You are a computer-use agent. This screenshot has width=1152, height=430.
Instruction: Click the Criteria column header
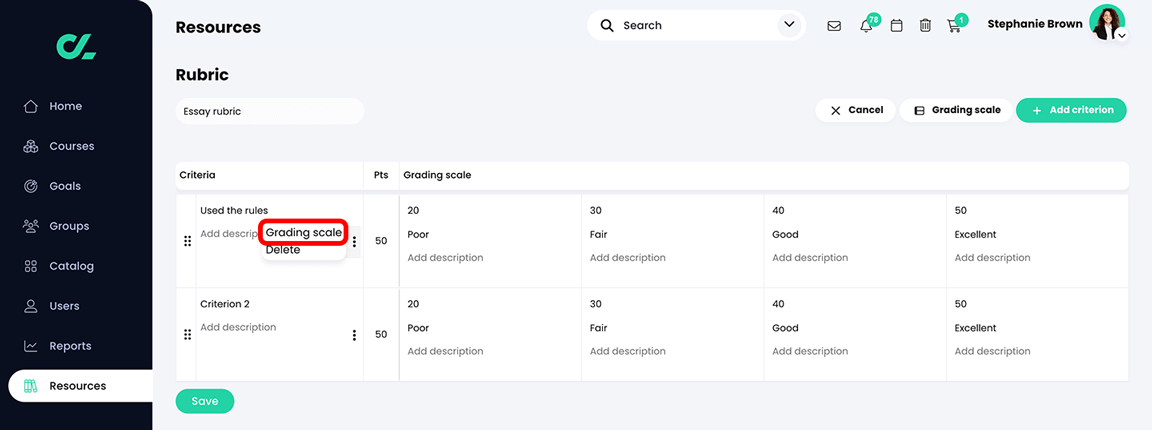tap(197, 175)
